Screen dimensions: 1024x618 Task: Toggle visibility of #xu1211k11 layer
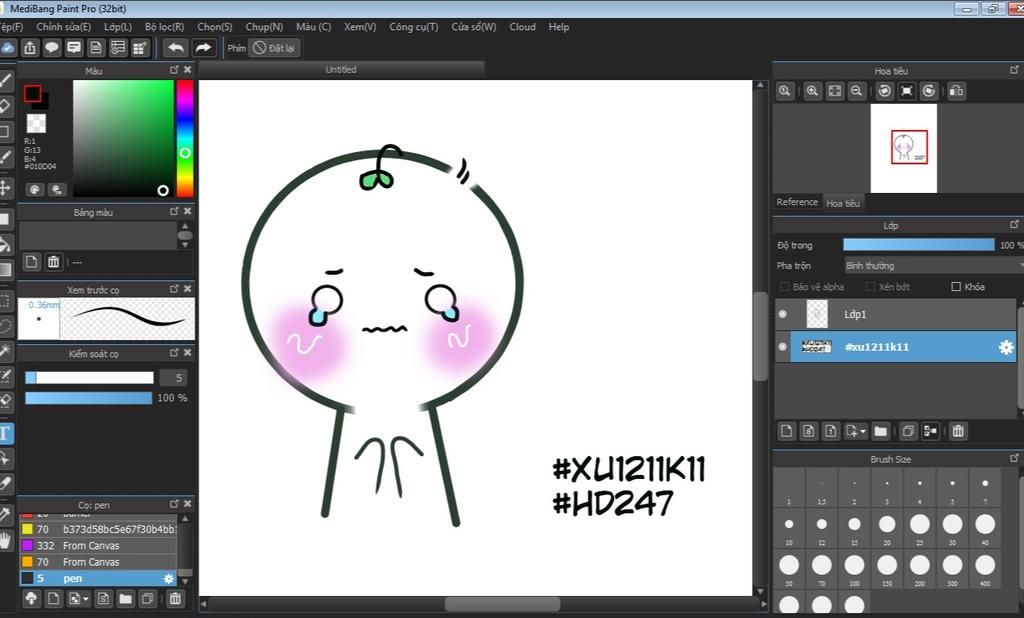click(782, 347)
